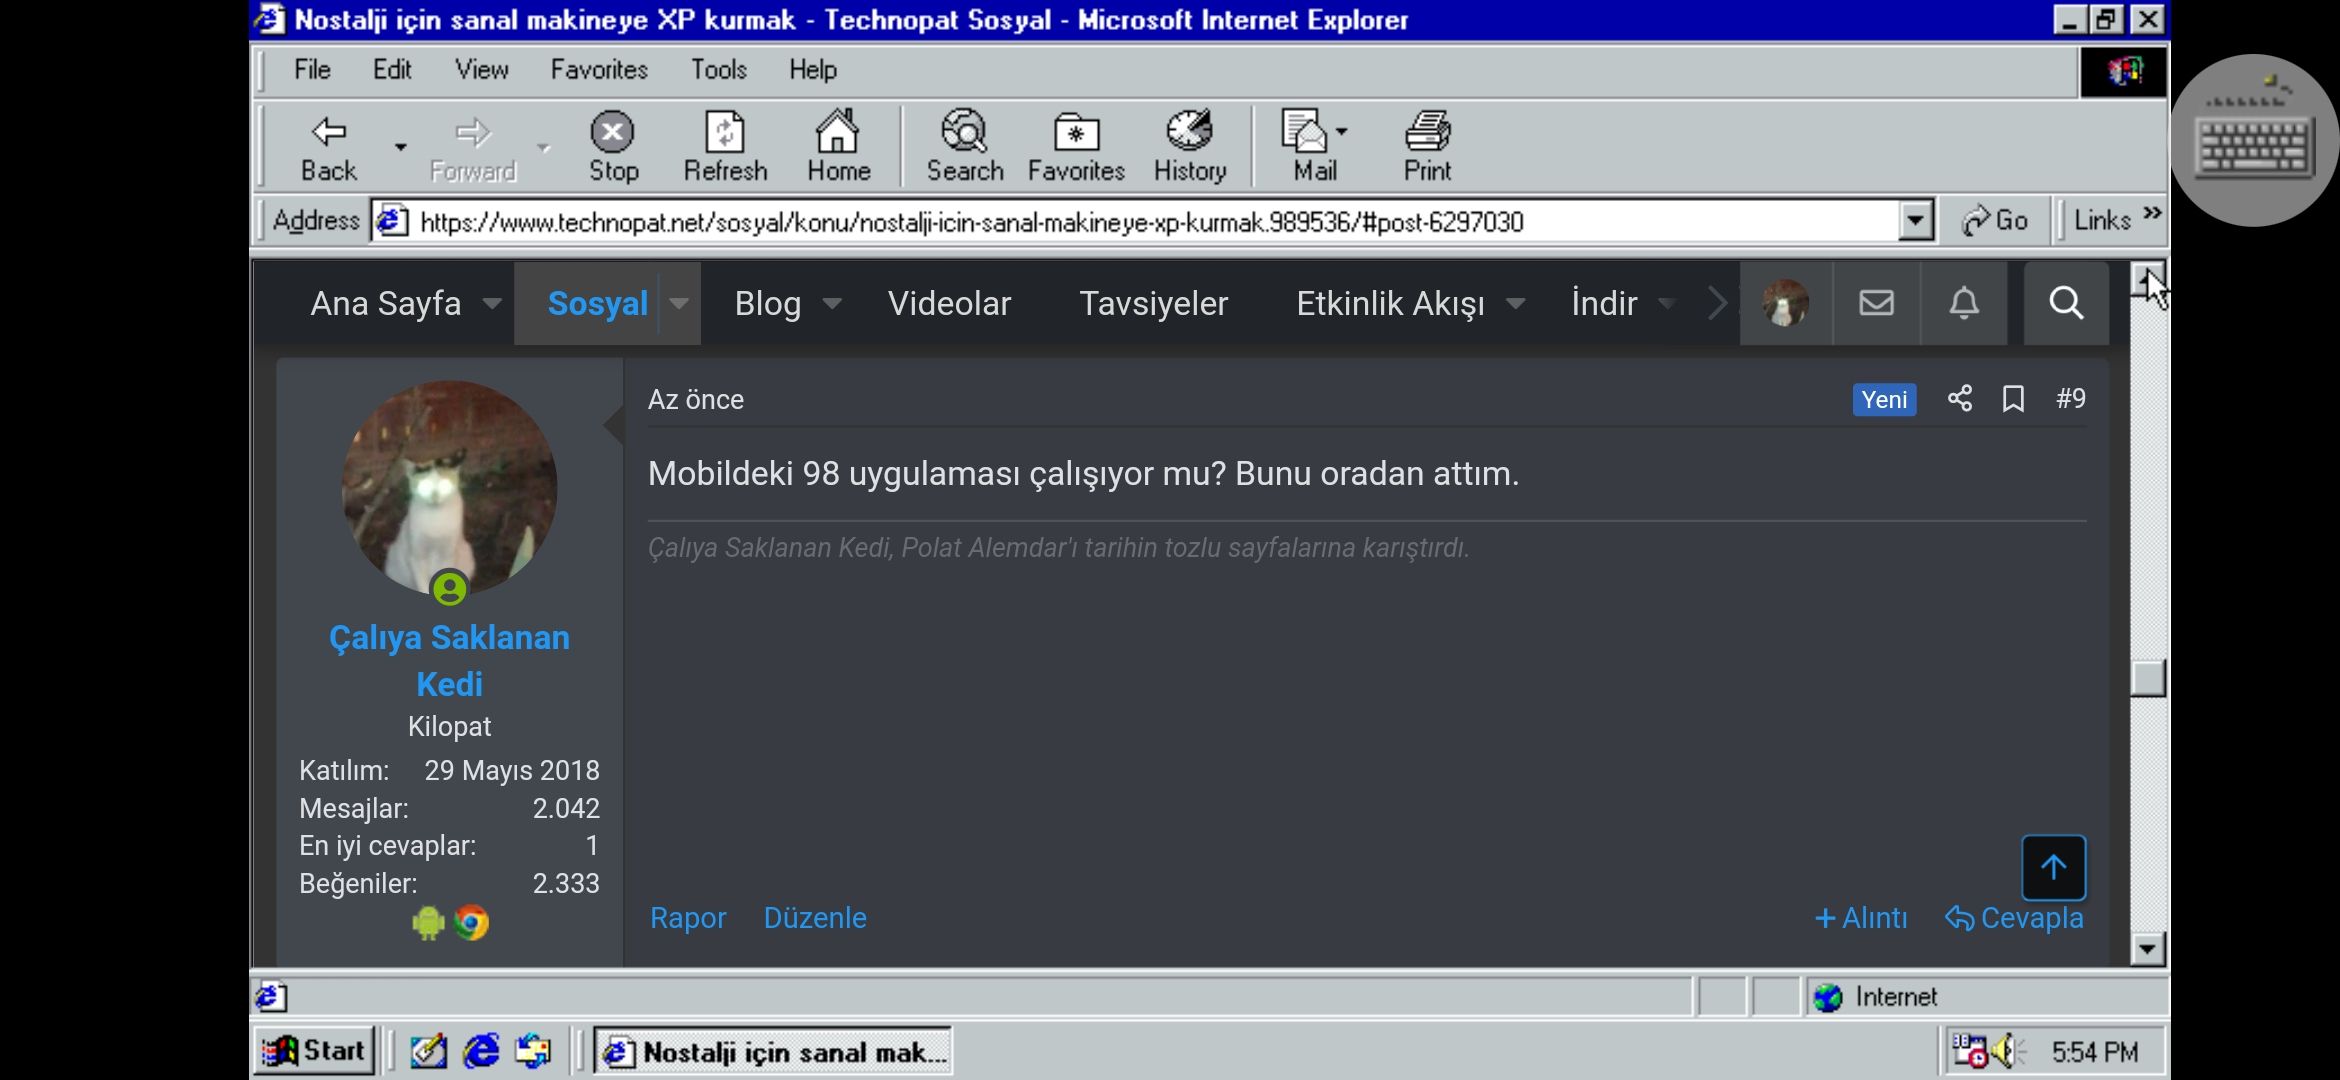The height and width of the screenshot is (1080, 2340).
Task: Expand the Blog dropdown arrow
Action: [832, 304]
